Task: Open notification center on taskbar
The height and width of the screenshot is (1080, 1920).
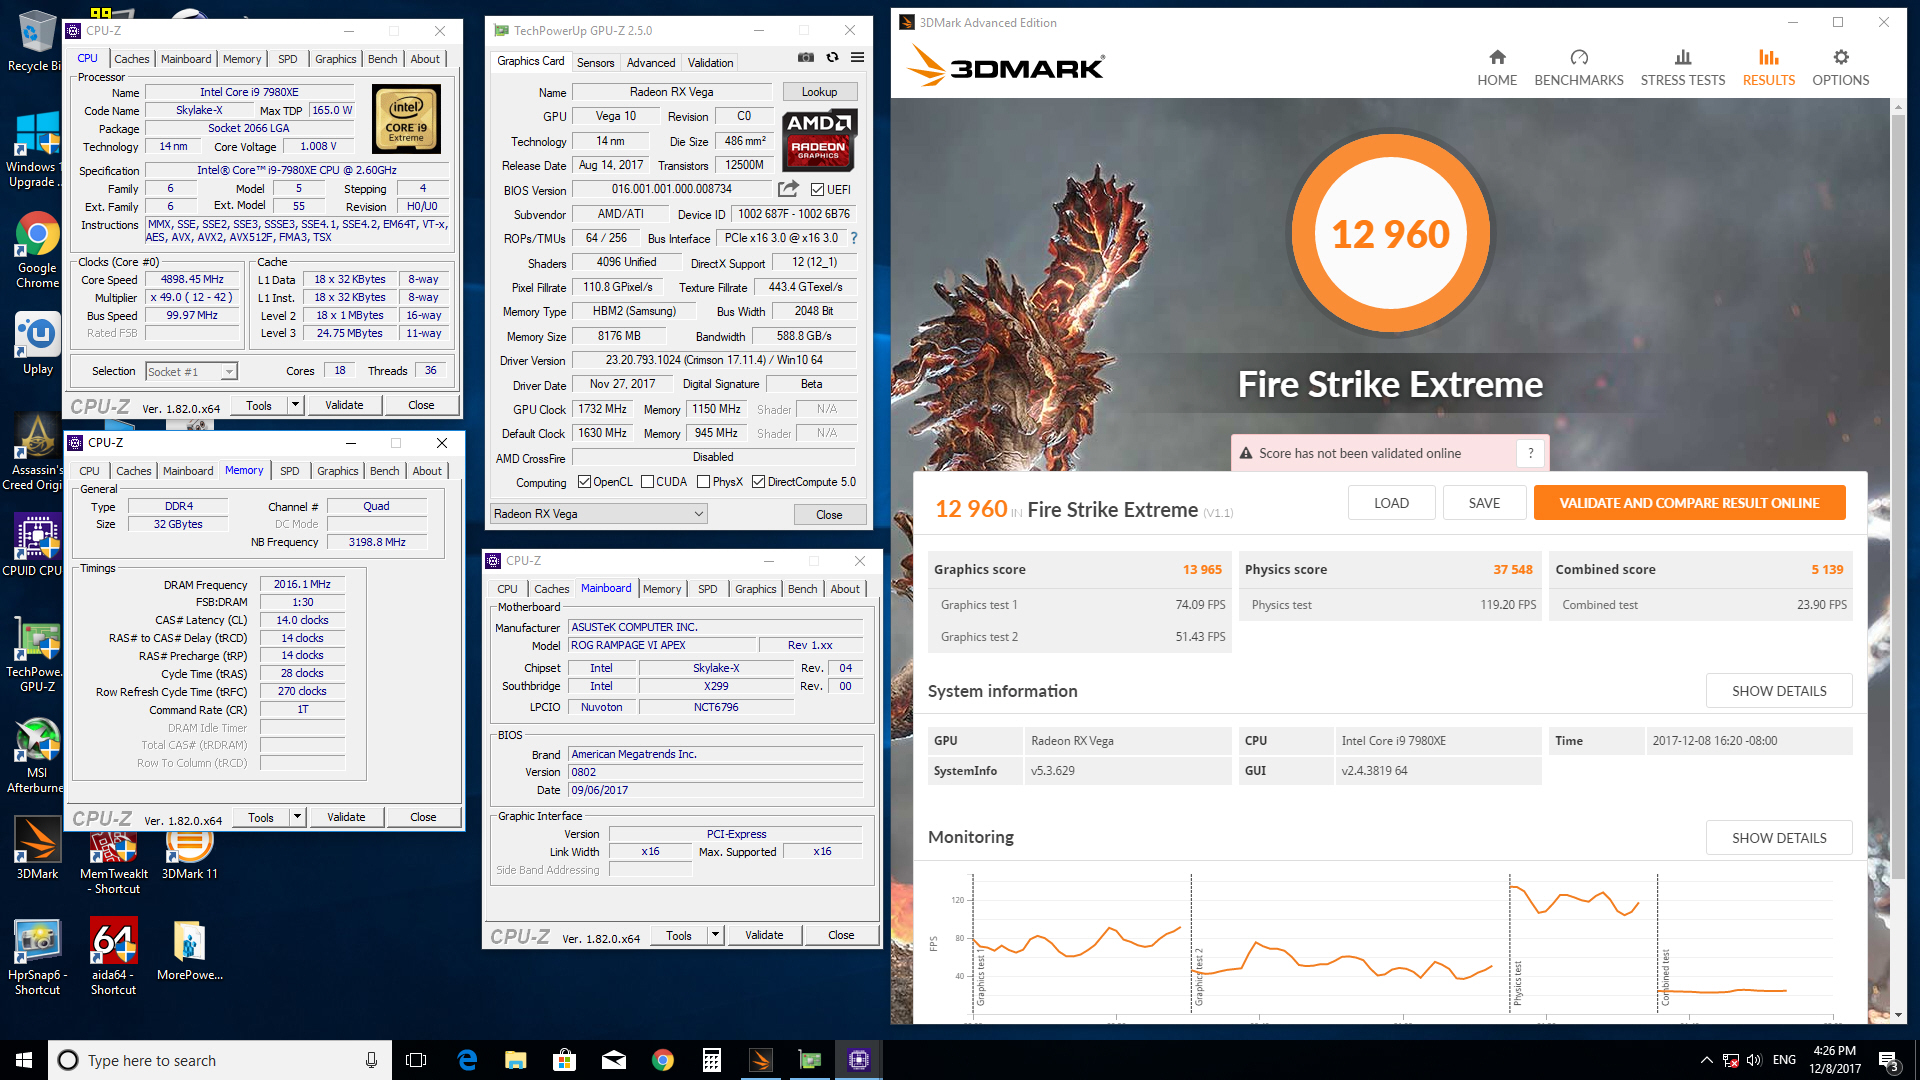Action: [1888, 1060]
